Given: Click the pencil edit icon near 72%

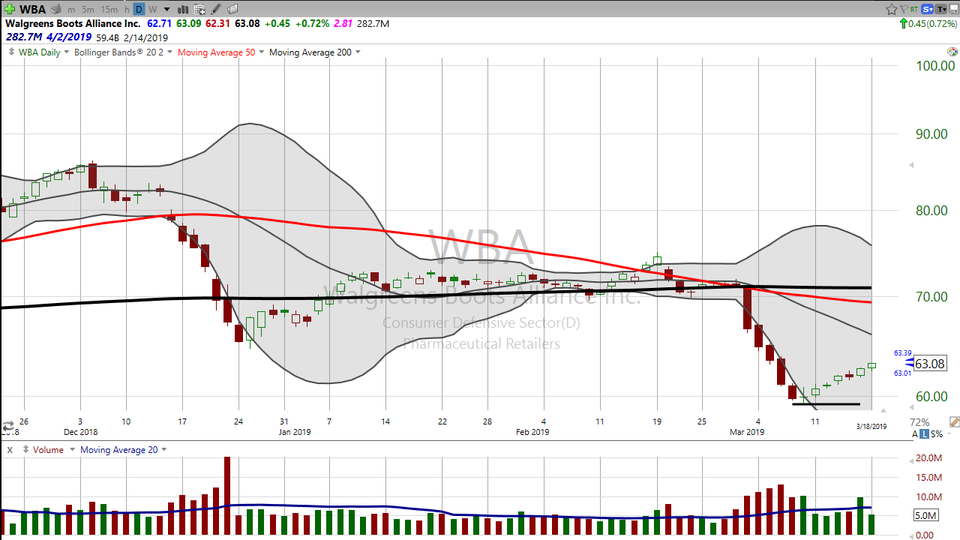Looking at the screenshot, I should point(954,422).
